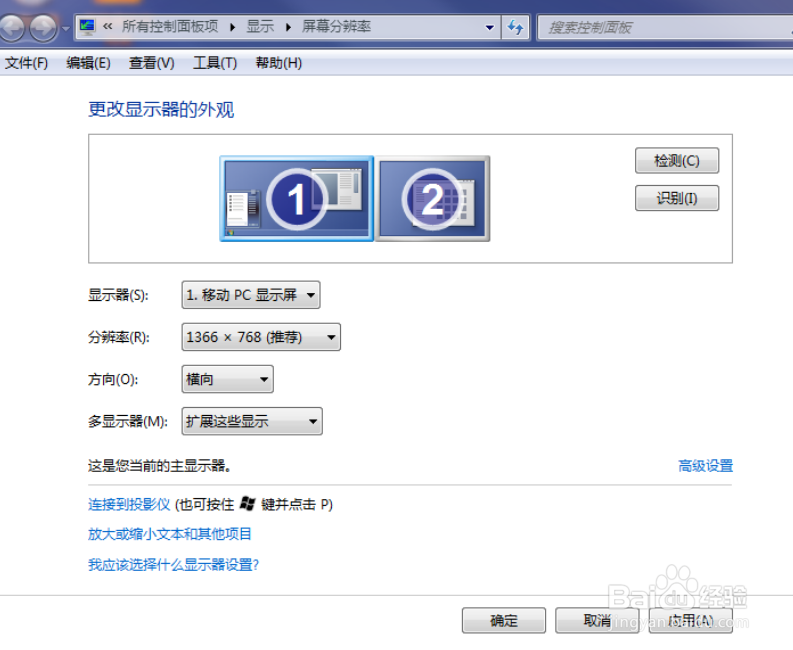Viewport: 793px width, 650px height.
Task: Click the 这是您当前的主显示器 text
Action: 159,466
